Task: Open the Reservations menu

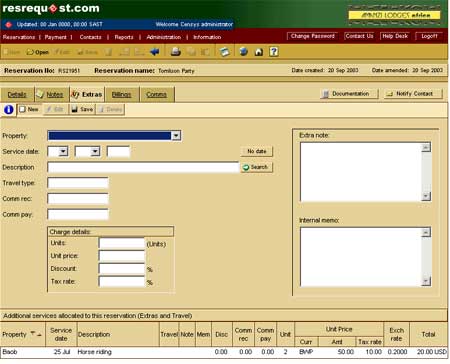Action: pos(19,37)
